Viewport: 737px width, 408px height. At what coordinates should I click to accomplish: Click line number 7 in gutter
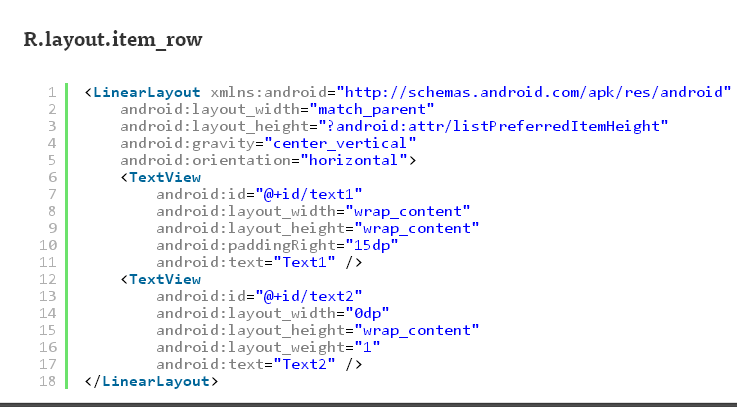[x=52, y=194]
